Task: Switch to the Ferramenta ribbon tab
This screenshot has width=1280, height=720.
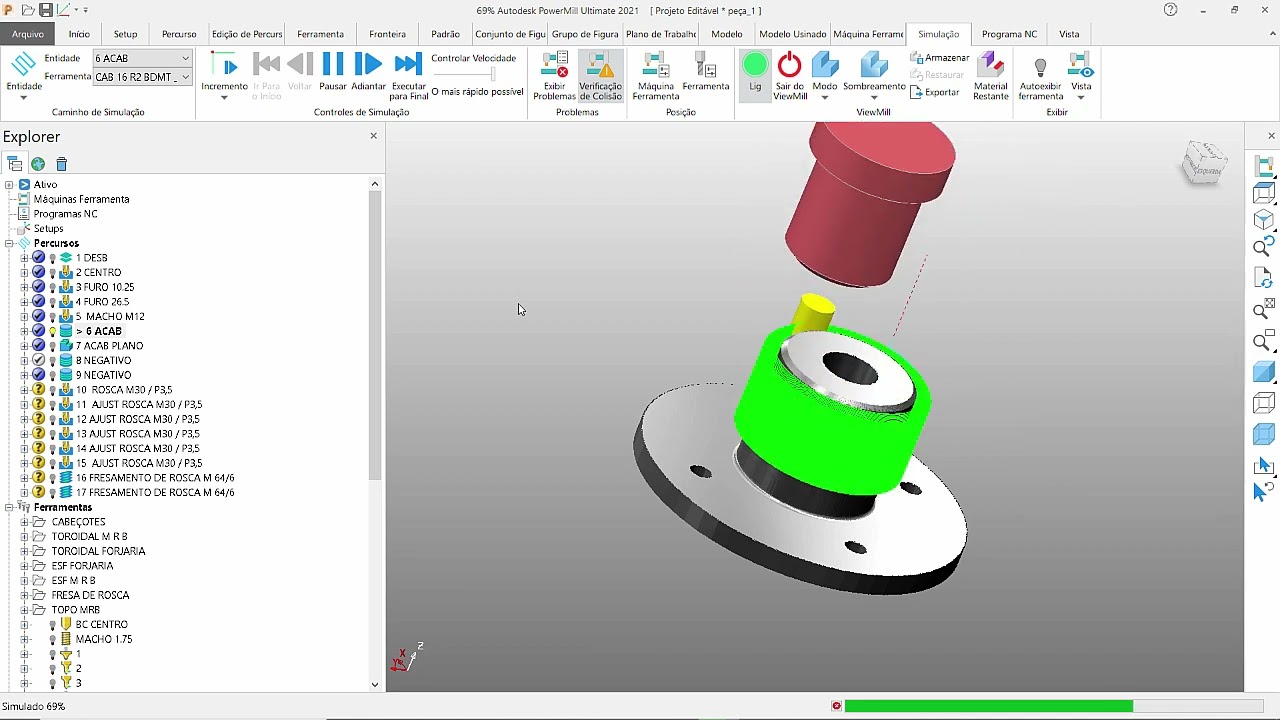Action: click(x=320, y=34)
